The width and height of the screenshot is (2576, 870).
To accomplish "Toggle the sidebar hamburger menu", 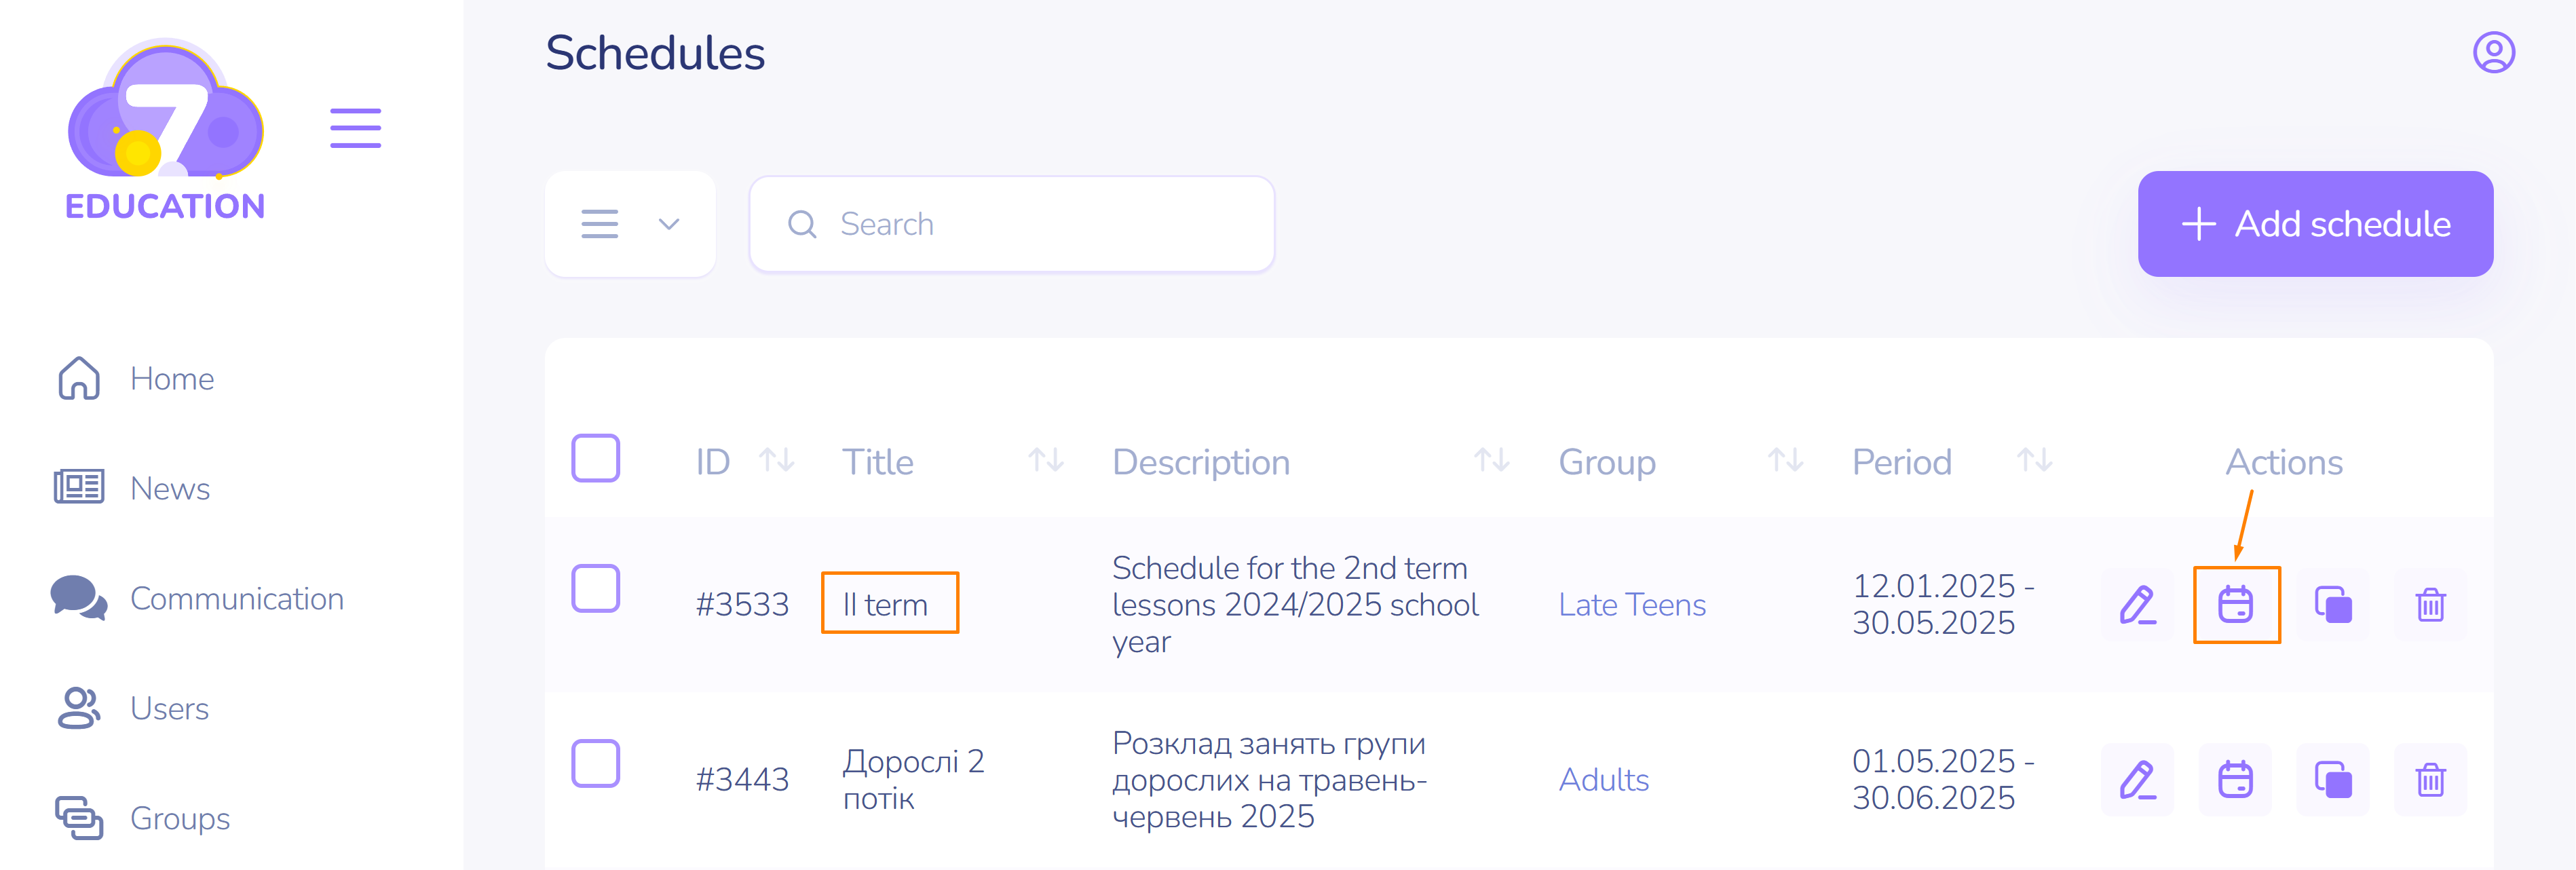I will pos(355,129).
